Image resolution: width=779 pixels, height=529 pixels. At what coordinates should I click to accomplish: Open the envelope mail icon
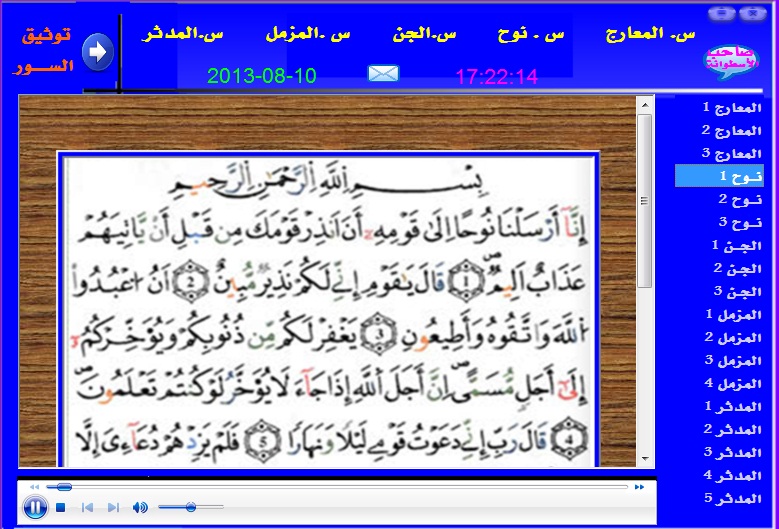[383, 74]
